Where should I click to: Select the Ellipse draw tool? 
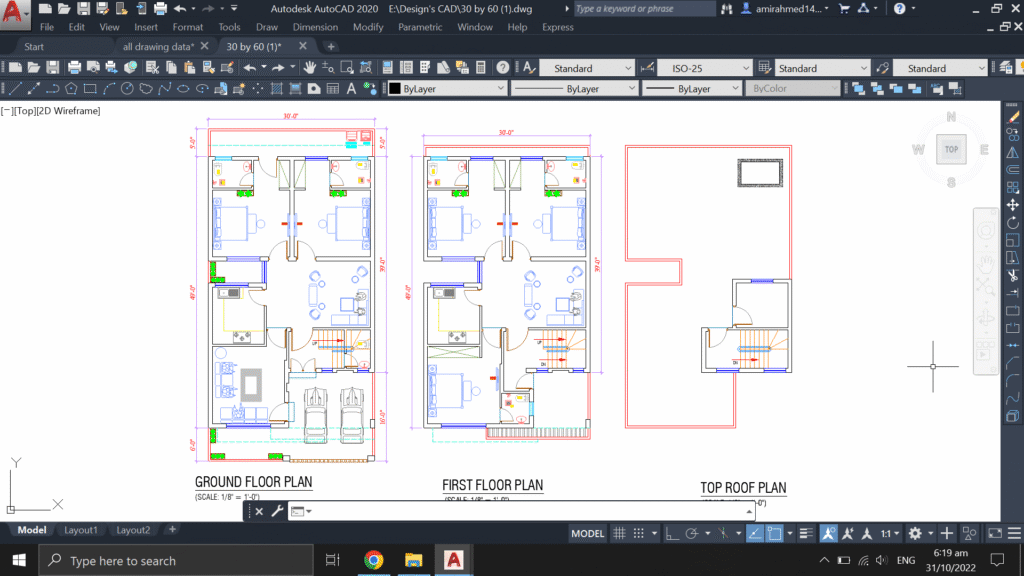point(184,89)
